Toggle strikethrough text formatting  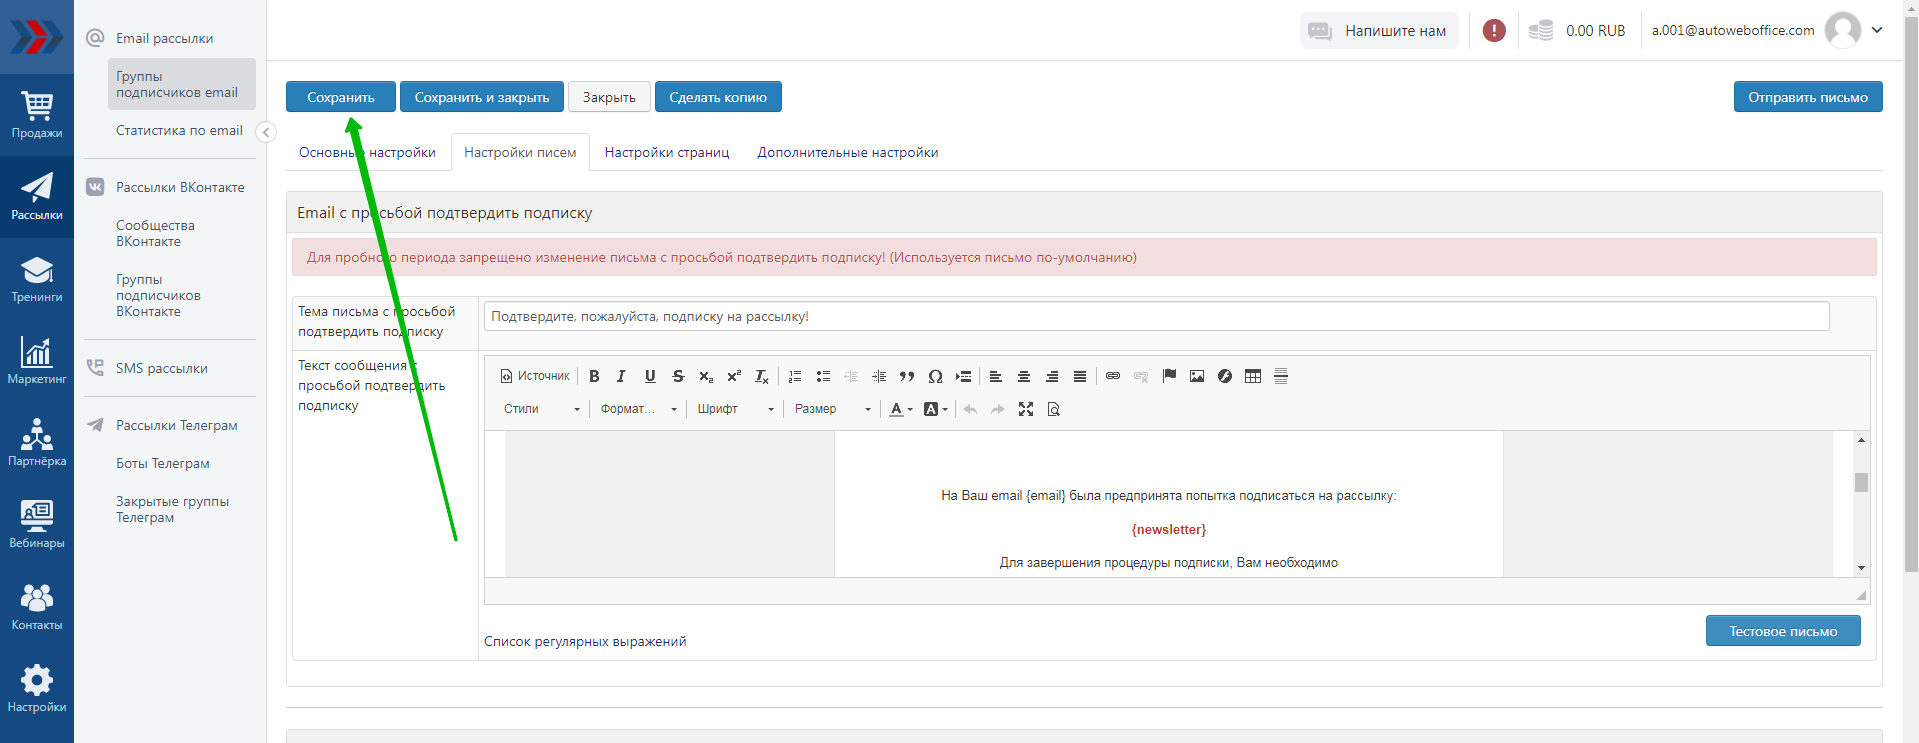point(678,376)
